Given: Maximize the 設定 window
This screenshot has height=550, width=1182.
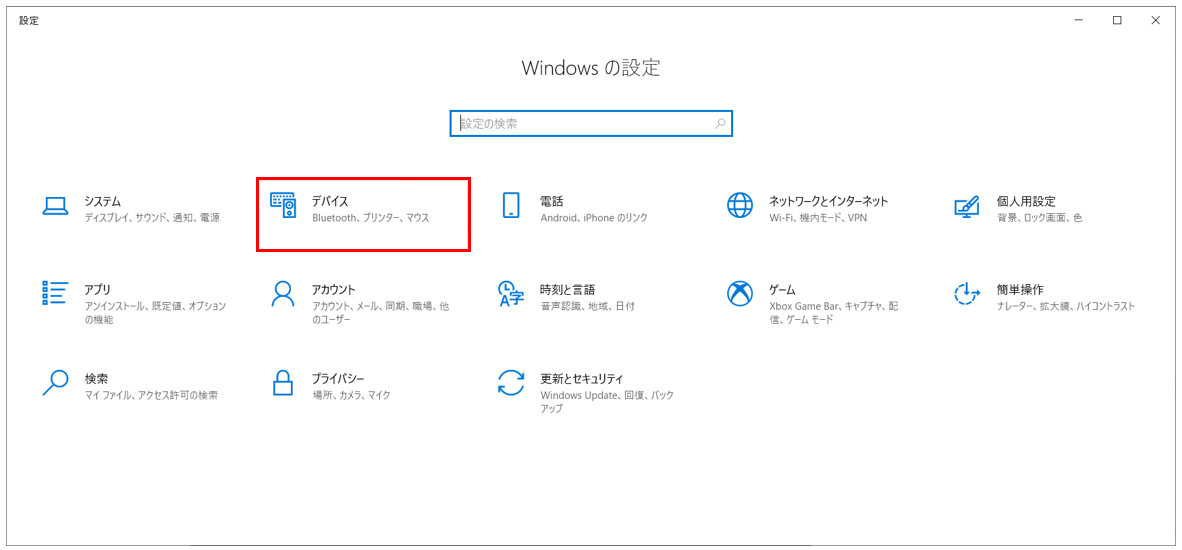Looking at the screenshot, I should (1117, 20).
